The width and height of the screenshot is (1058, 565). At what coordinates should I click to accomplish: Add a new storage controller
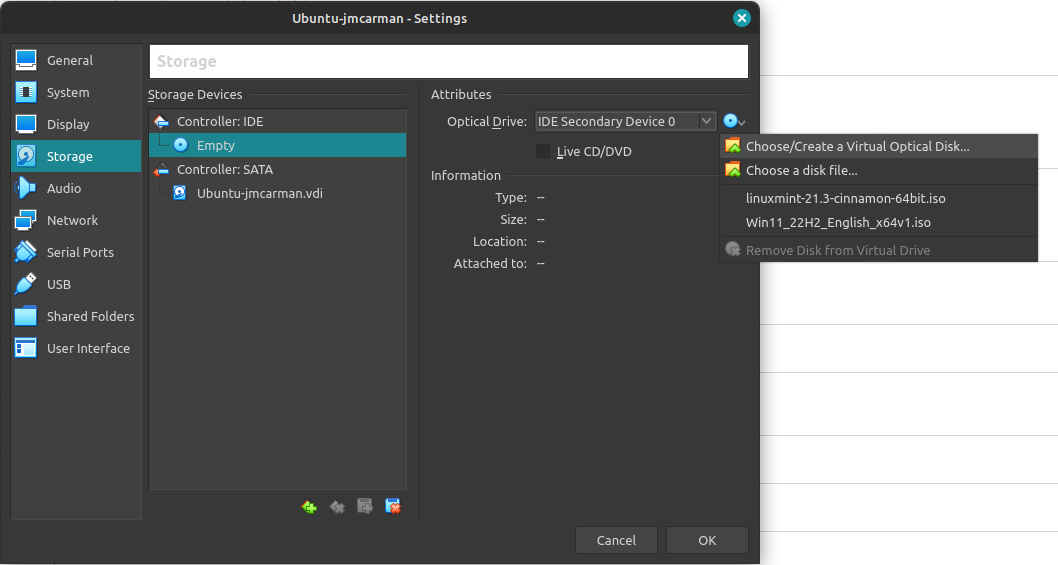click(309, 506)
